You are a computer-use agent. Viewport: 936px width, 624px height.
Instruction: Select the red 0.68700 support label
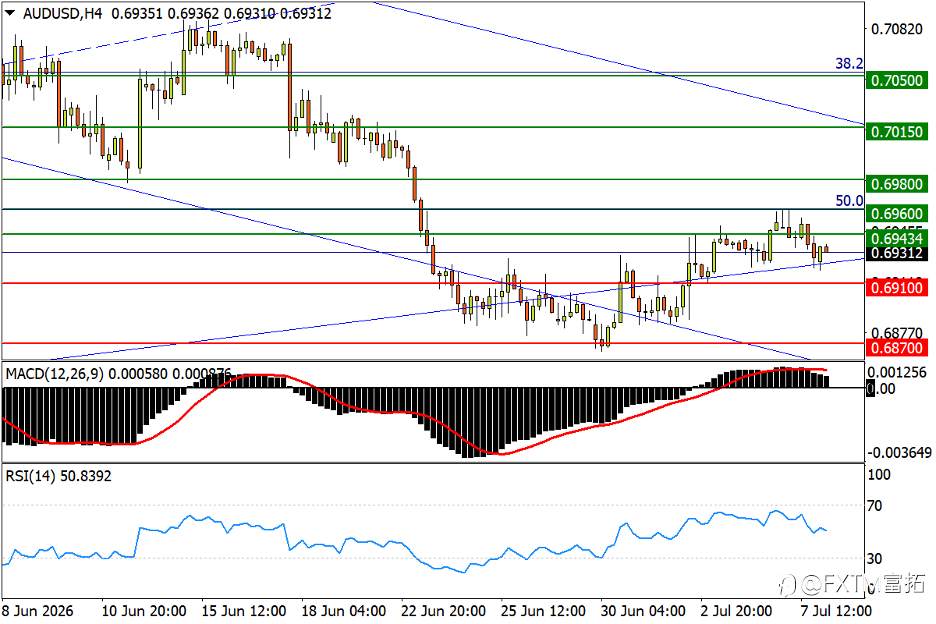(896, 348)
